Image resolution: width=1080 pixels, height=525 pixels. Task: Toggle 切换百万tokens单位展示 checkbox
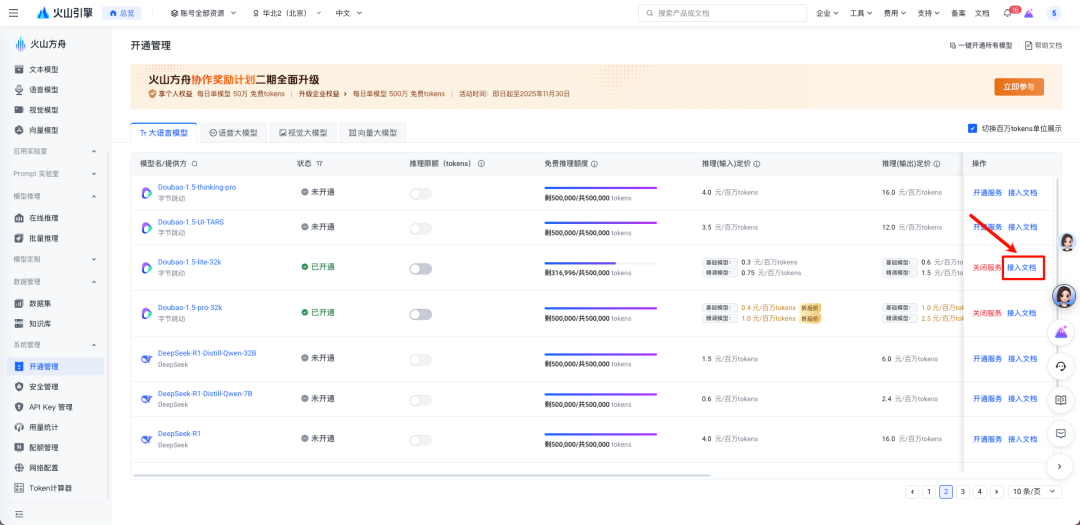(x=972, y=128)
